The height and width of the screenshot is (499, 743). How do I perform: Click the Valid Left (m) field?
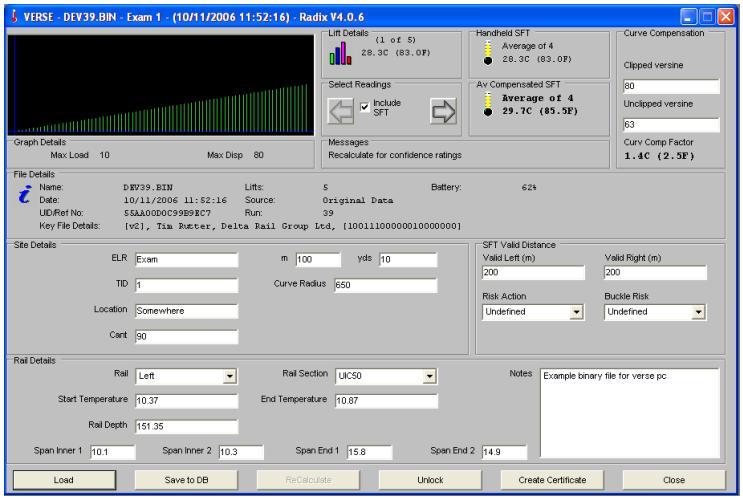pyautogui.click(x=533, y=272)
